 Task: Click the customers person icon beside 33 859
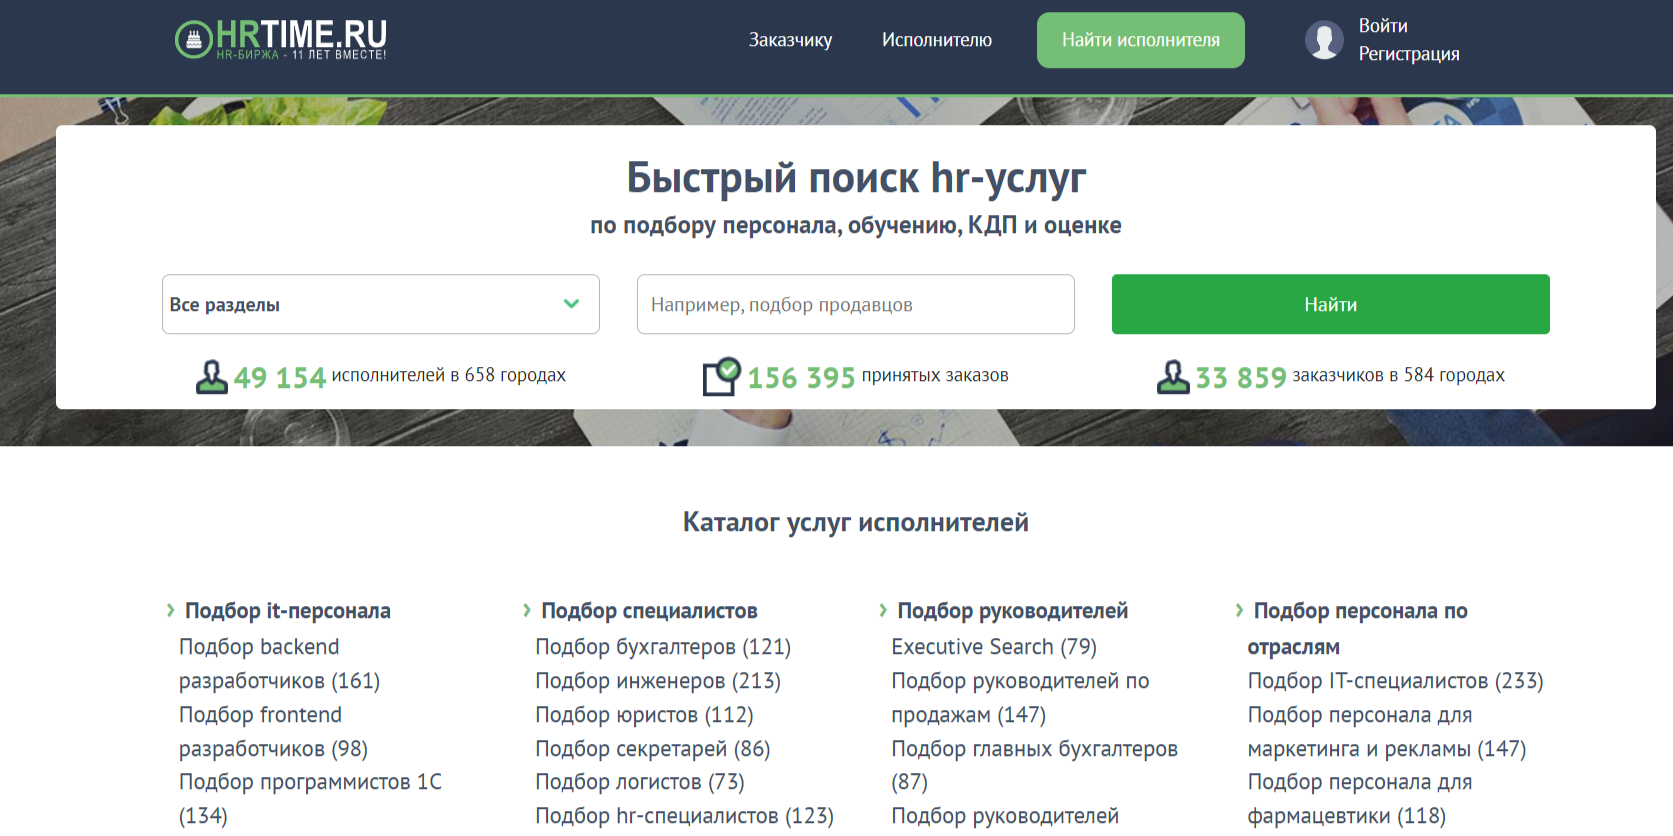click(1172, 377)
